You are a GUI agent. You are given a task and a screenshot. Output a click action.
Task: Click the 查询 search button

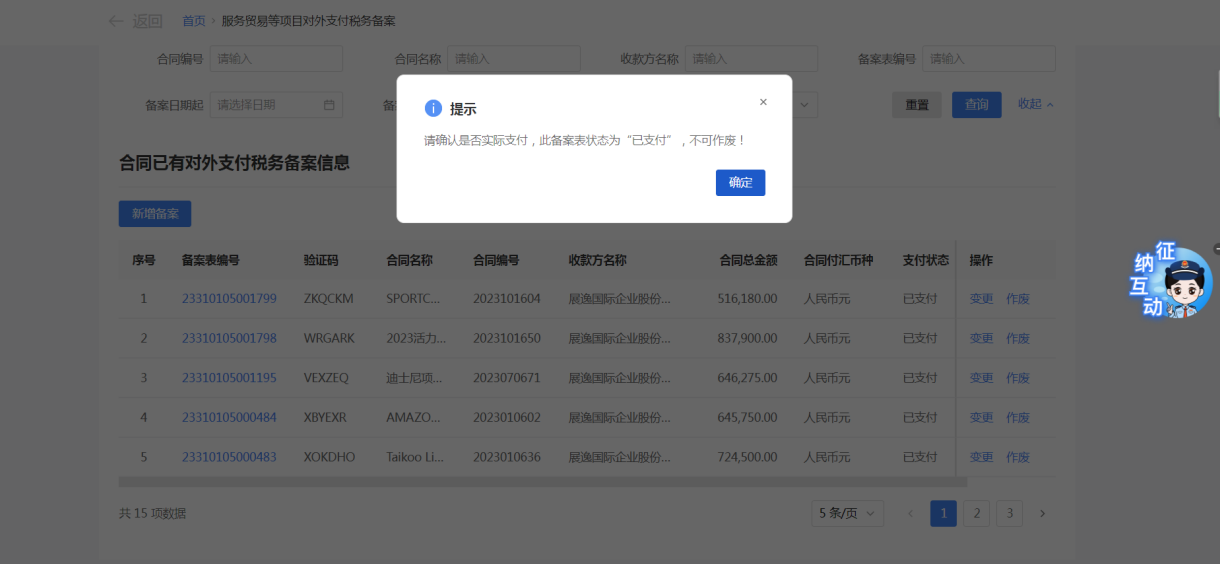(x=976, y=105)
